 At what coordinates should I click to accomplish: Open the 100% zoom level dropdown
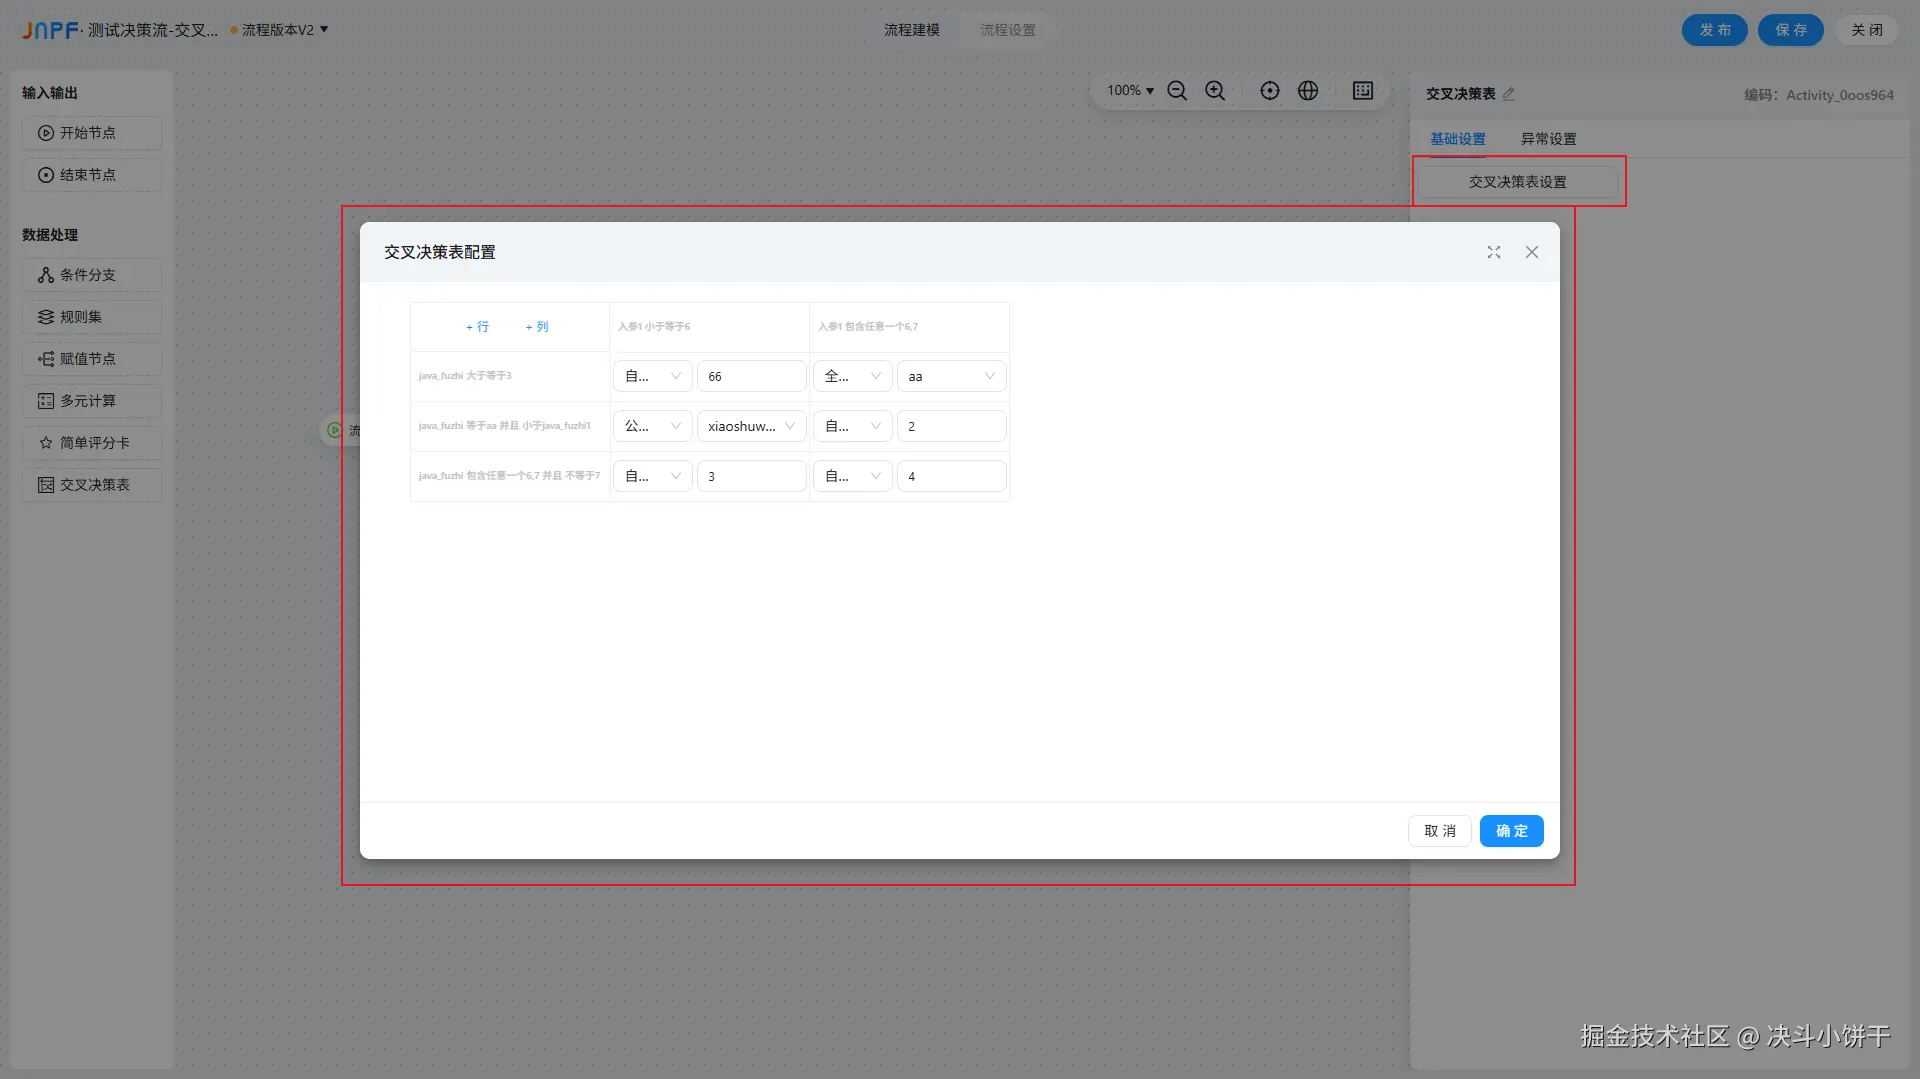(x=1130, y=91)
